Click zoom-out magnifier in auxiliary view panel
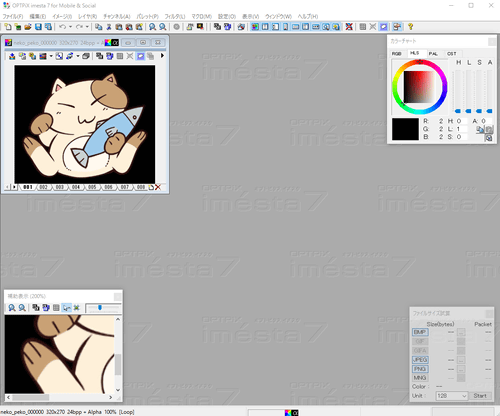Viewport: 500px width, 416px height. 22,308
